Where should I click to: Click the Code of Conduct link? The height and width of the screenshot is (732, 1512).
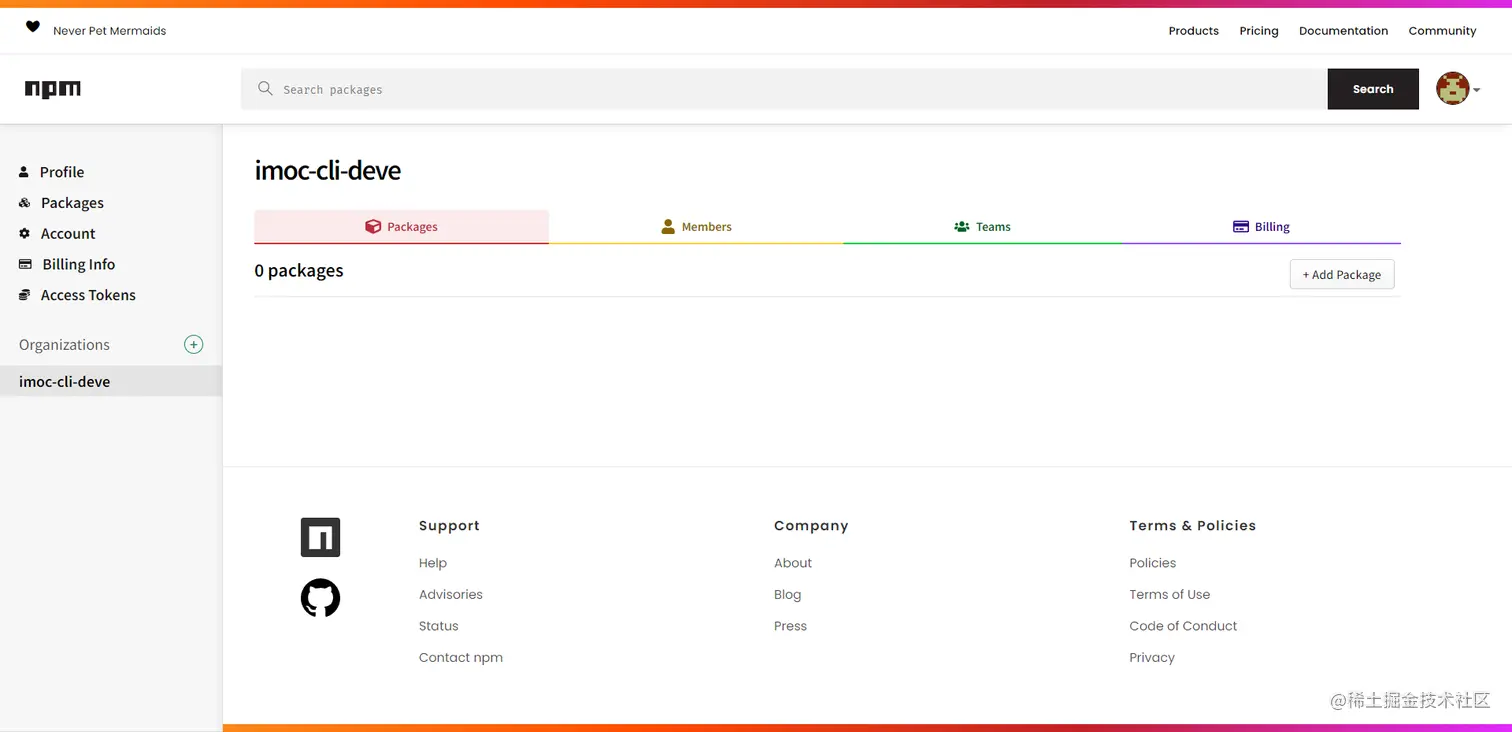click(x=1183, y=626)
